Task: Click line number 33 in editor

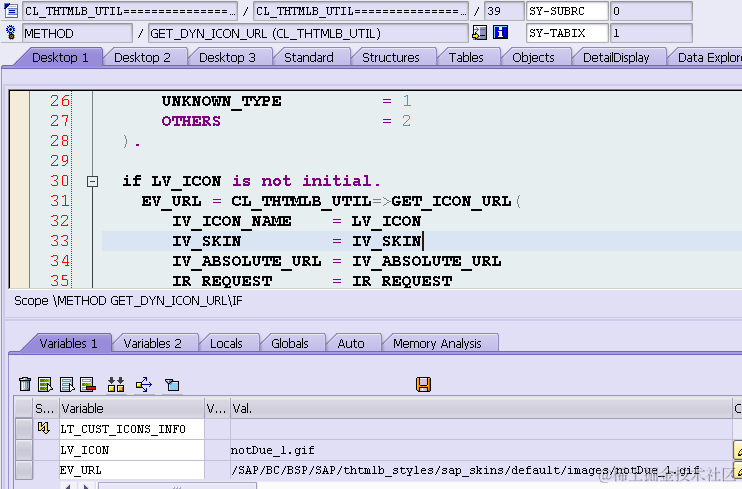Action: click(60, 241)
